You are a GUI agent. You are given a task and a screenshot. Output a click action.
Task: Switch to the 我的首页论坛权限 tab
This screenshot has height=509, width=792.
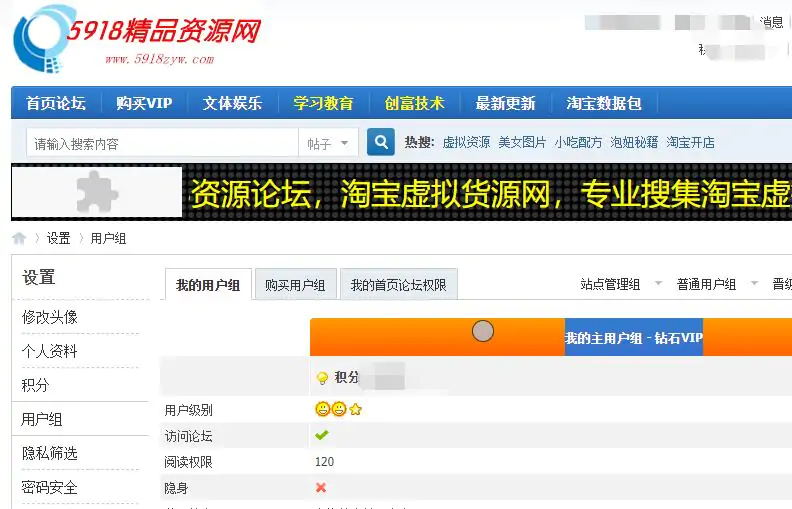pos(399,285)
